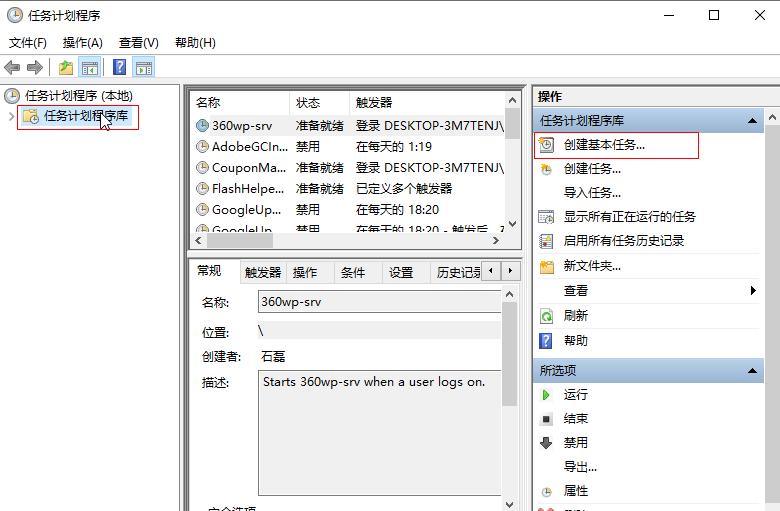Select the 任务计划程序库 tree item

[x=86, y=116]
